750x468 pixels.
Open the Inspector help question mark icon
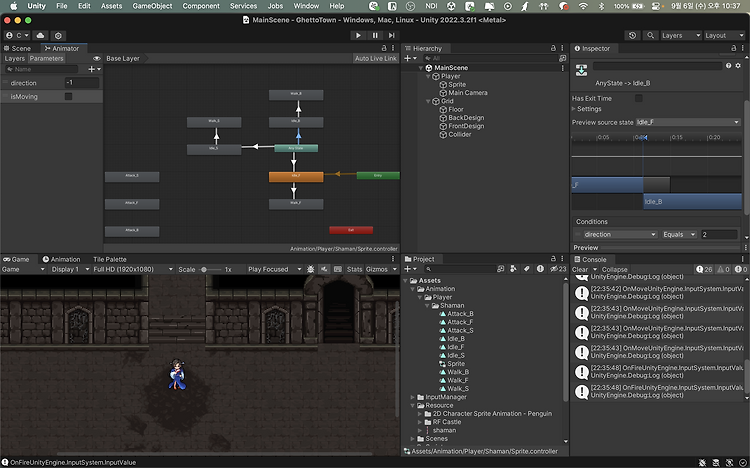728,66
